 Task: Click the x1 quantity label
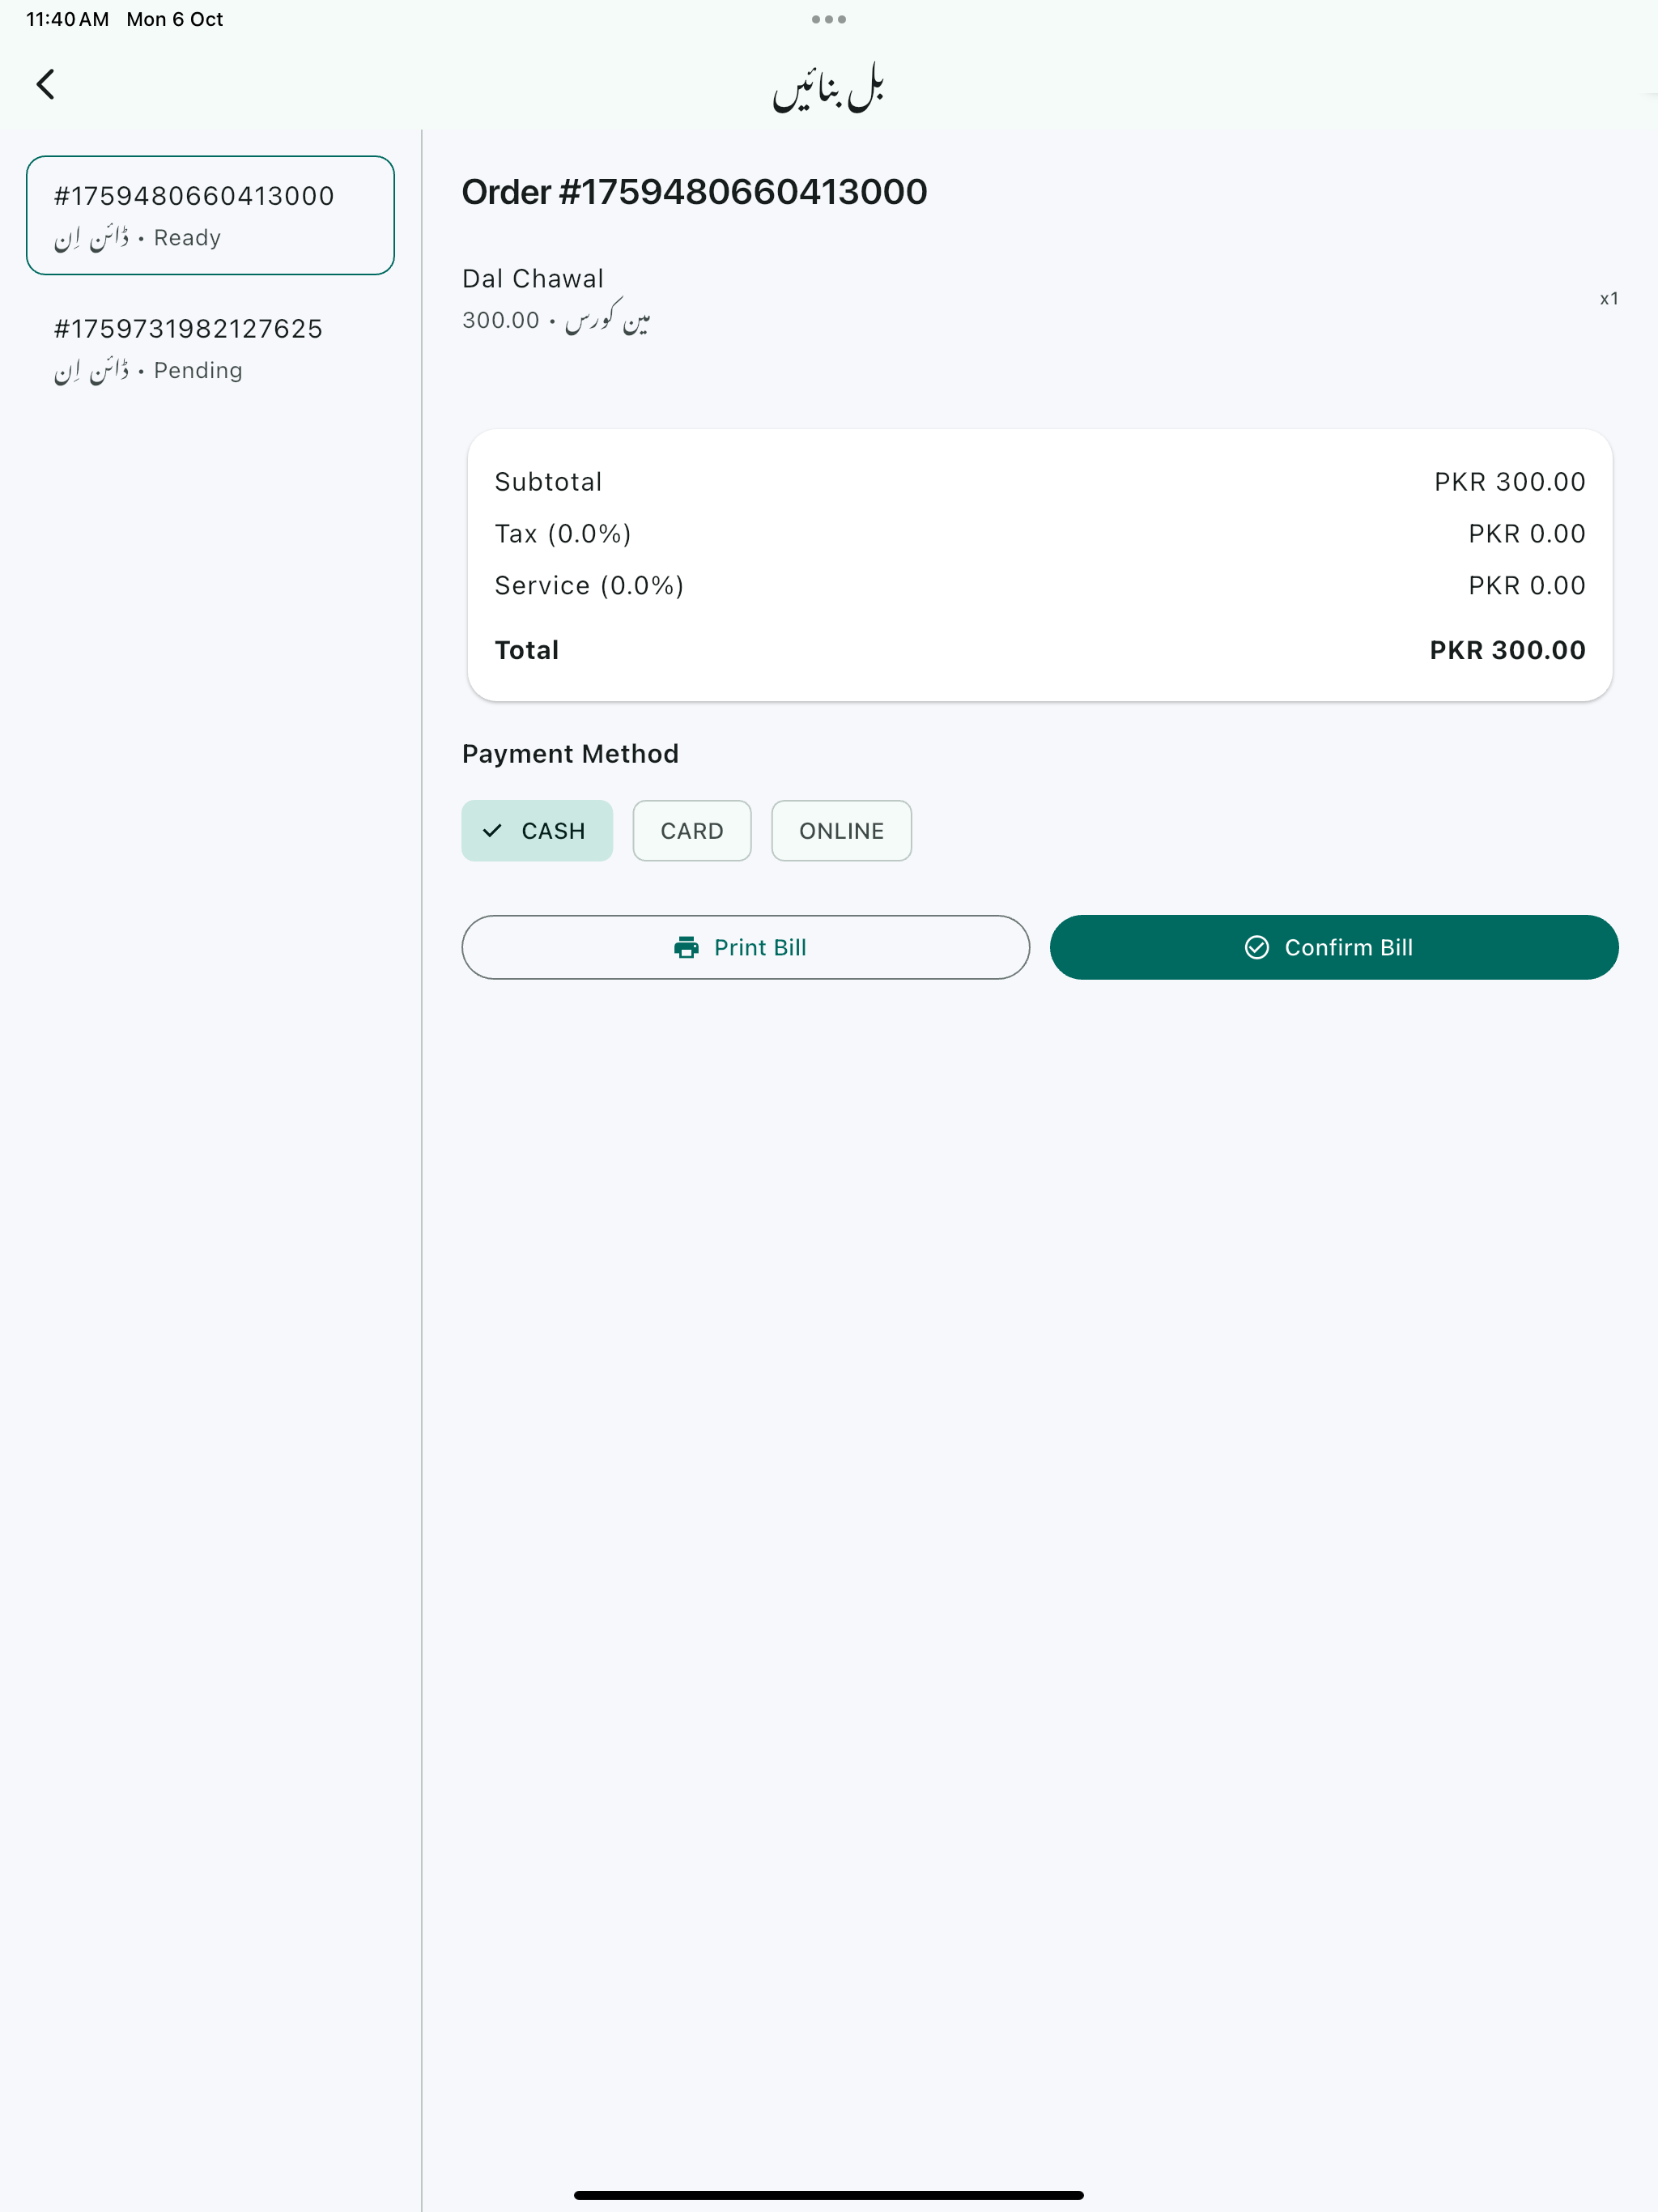(x=1608, y=299)
